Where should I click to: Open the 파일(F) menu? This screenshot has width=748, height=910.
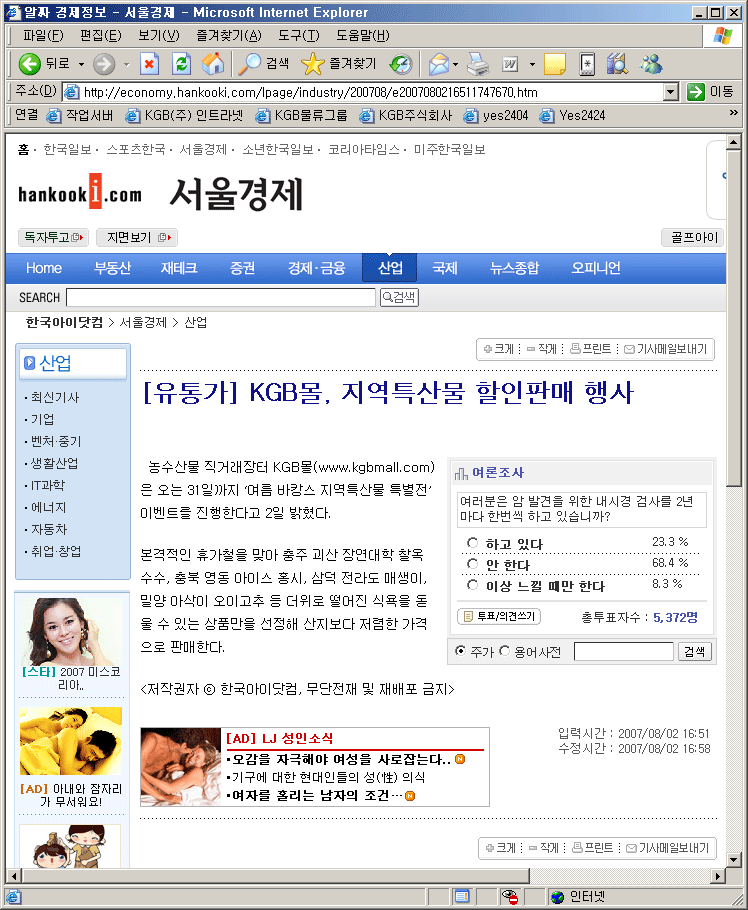(43, 36)
